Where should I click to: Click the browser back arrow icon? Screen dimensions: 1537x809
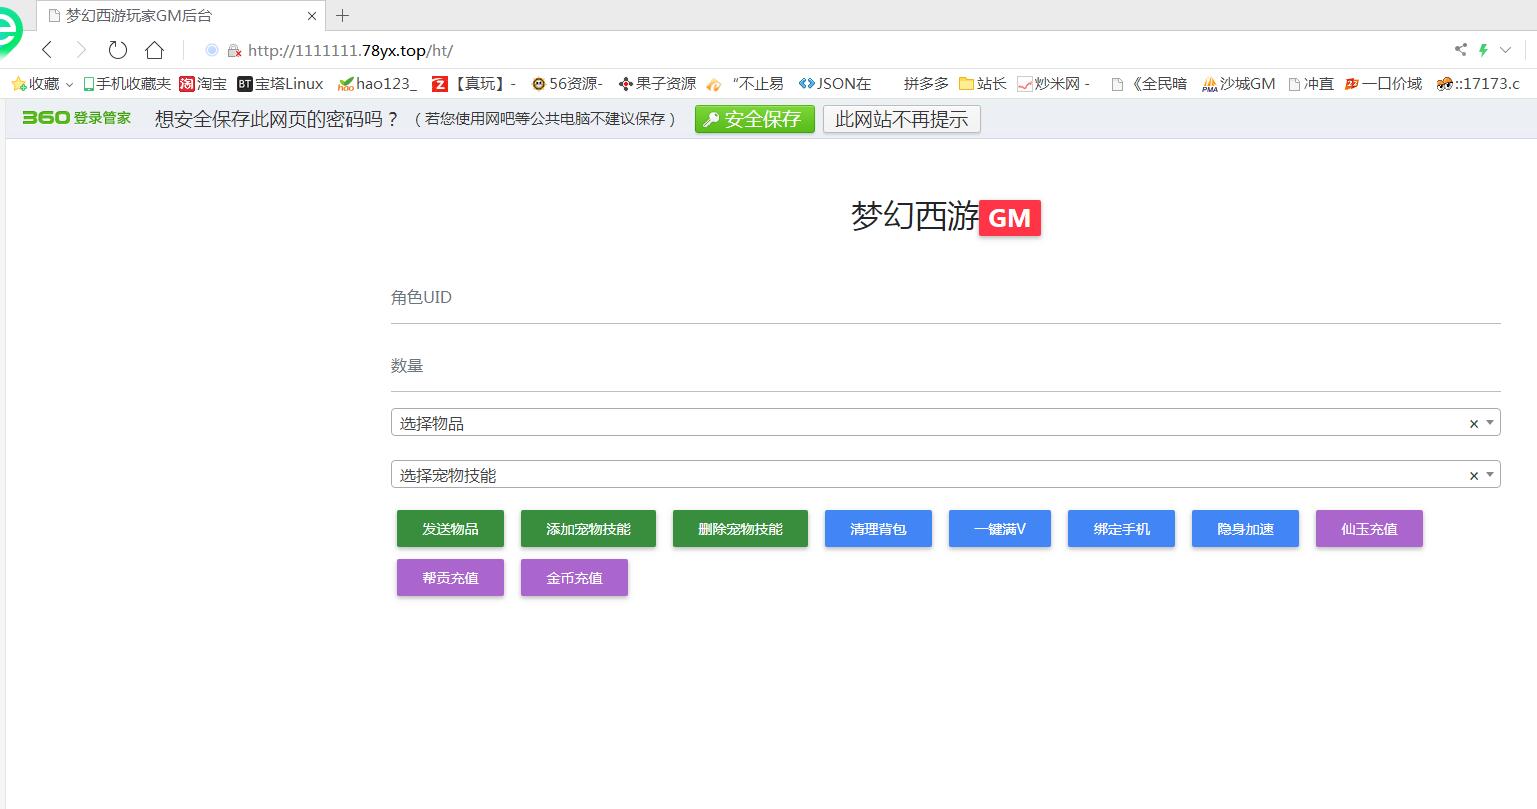click(x=47, y=50)
